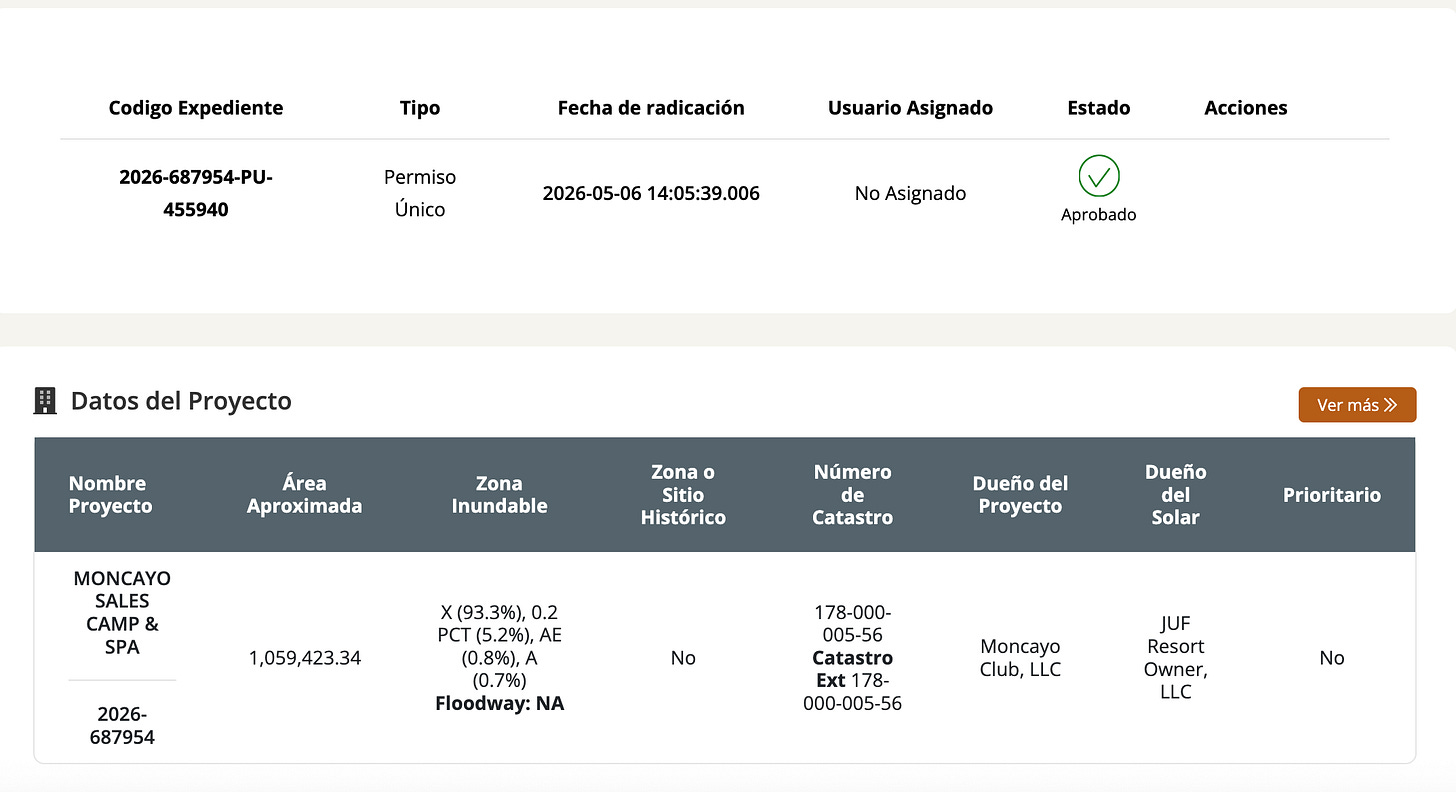The image size is (1456, 792).
Task: Click the catastro number 178-000-005-56
Action: pos(852,623)
